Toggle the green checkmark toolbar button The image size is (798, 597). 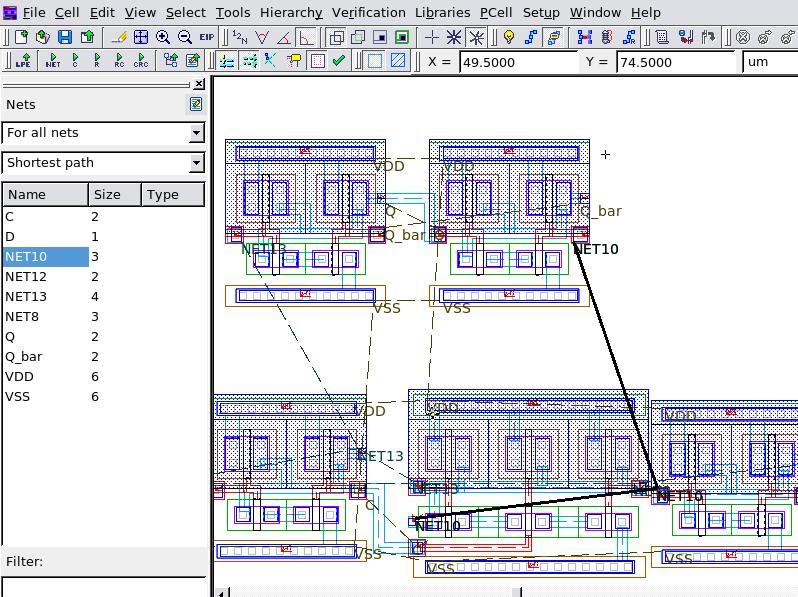coord(339,61)
